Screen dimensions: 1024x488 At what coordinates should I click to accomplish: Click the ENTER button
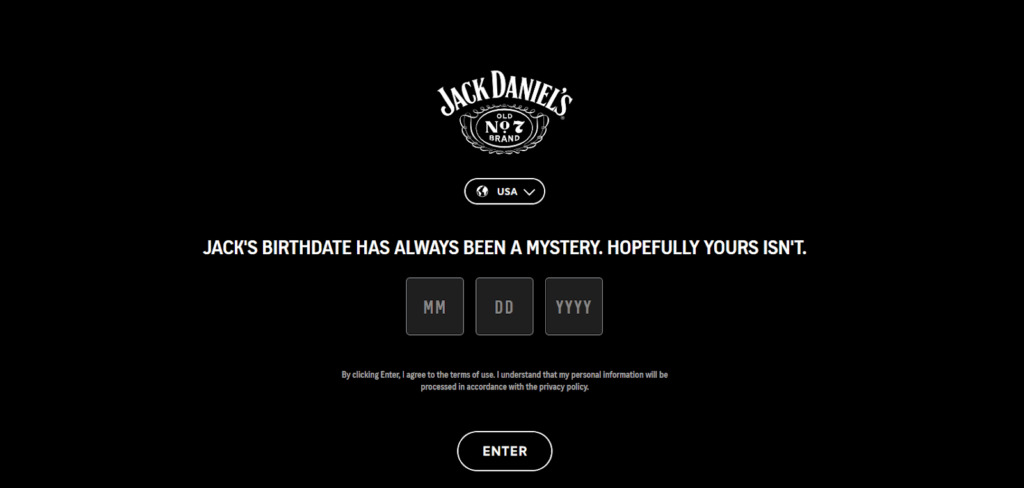pyautogui.click(x=504, y=451)
